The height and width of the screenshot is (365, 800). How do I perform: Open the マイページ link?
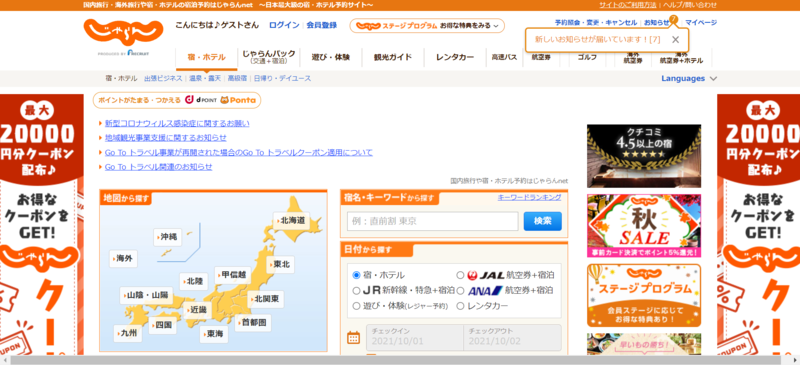point(701,22)
